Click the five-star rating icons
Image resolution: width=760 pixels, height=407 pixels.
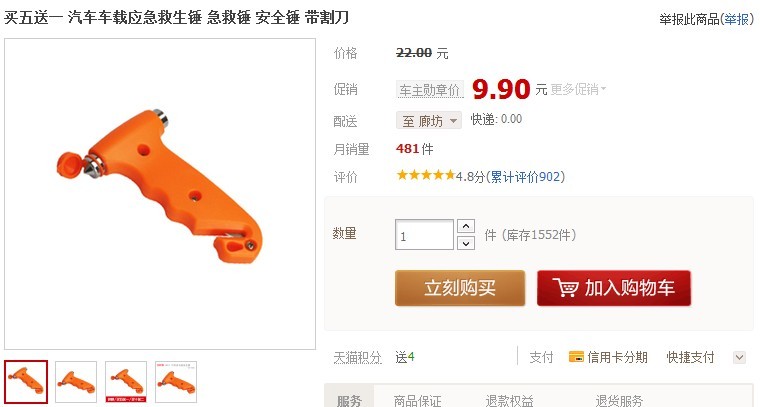coord(426,175)
